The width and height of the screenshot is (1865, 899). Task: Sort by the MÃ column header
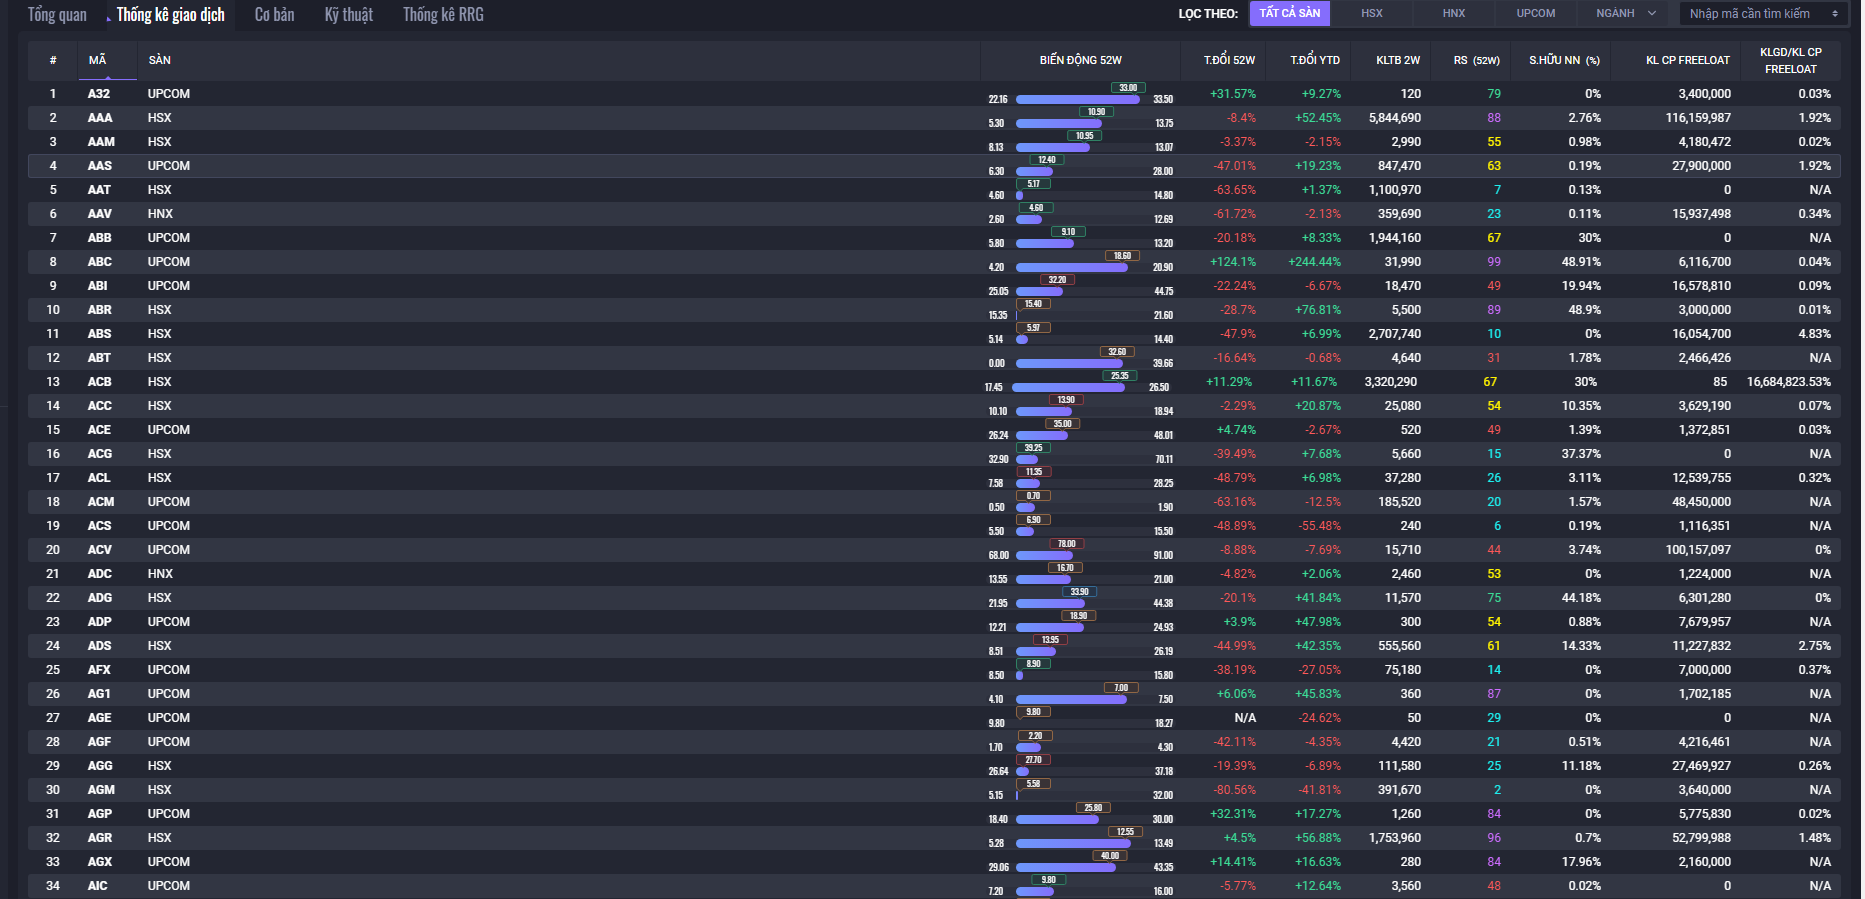(97, 60)
